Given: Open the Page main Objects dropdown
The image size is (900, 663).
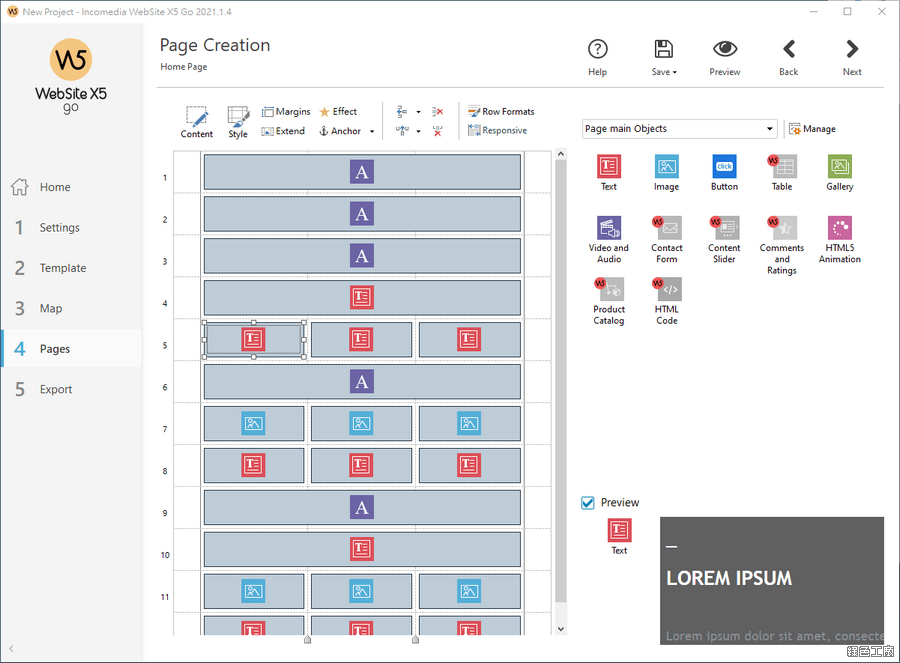Looking at the screenshot, I should click(x=679, y=129).
